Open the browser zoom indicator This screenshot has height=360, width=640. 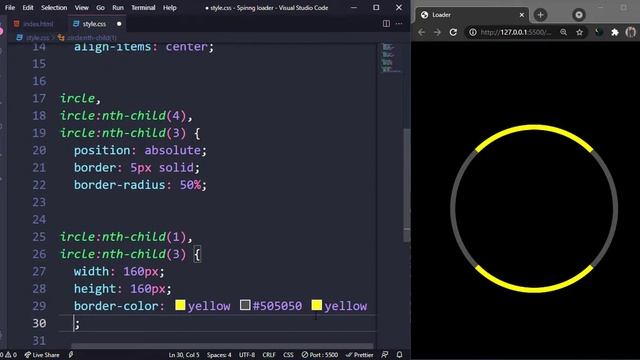[563, 32]
